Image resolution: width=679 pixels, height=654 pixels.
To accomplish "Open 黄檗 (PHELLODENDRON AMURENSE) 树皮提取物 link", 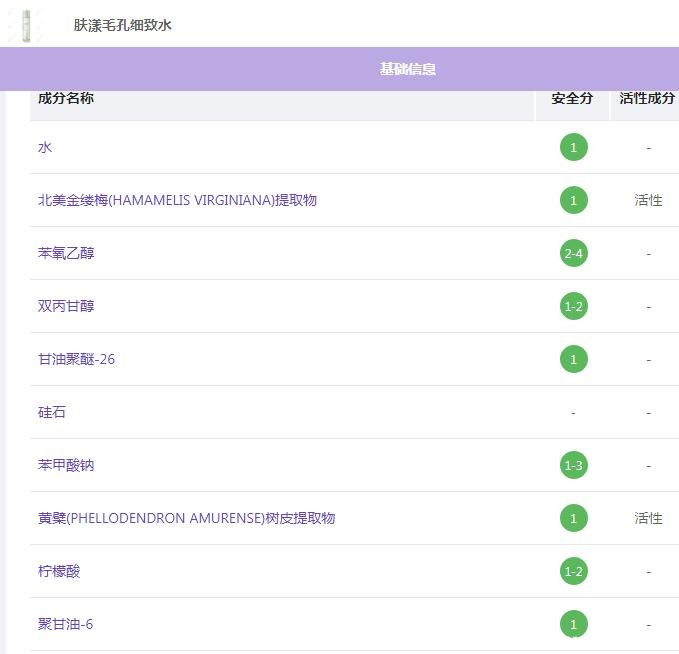I will click(x=186, y=518).
